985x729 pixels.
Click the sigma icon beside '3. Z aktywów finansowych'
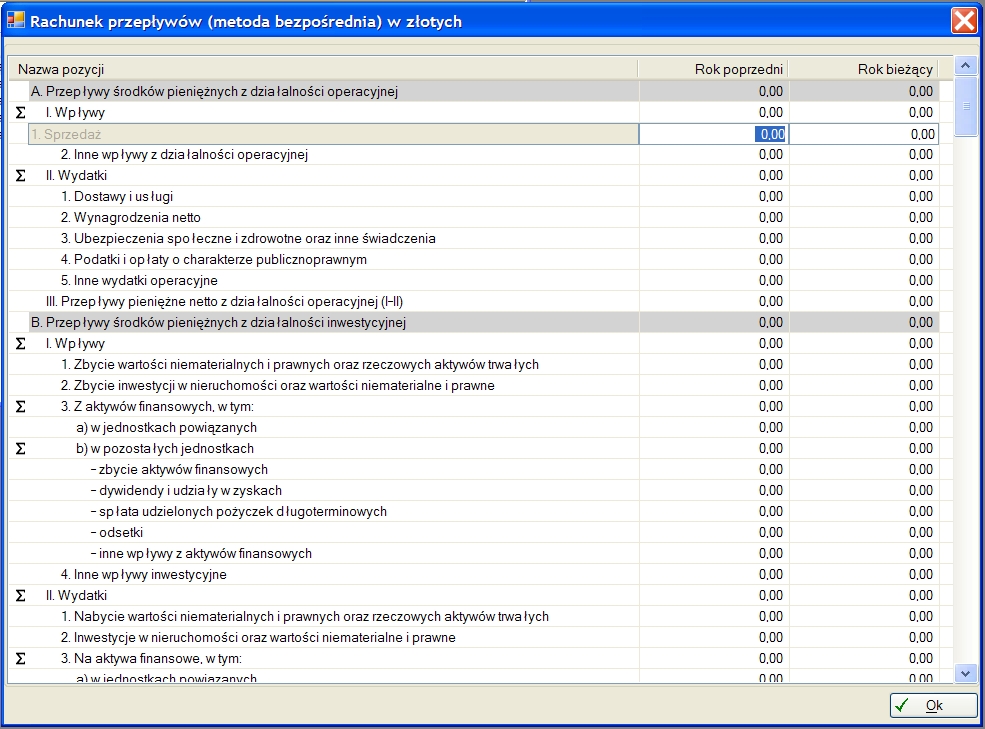[20, 407]
